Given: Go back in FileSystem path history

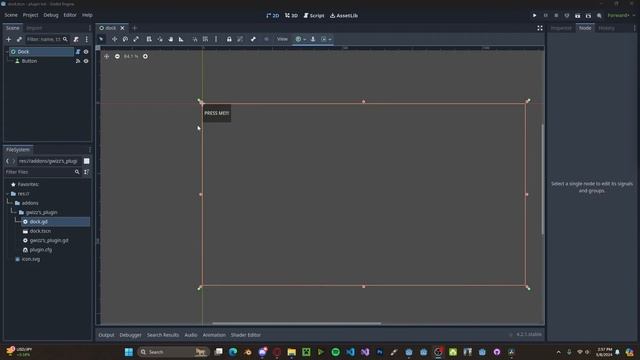Looking at the screenshot, I should 7,161.
